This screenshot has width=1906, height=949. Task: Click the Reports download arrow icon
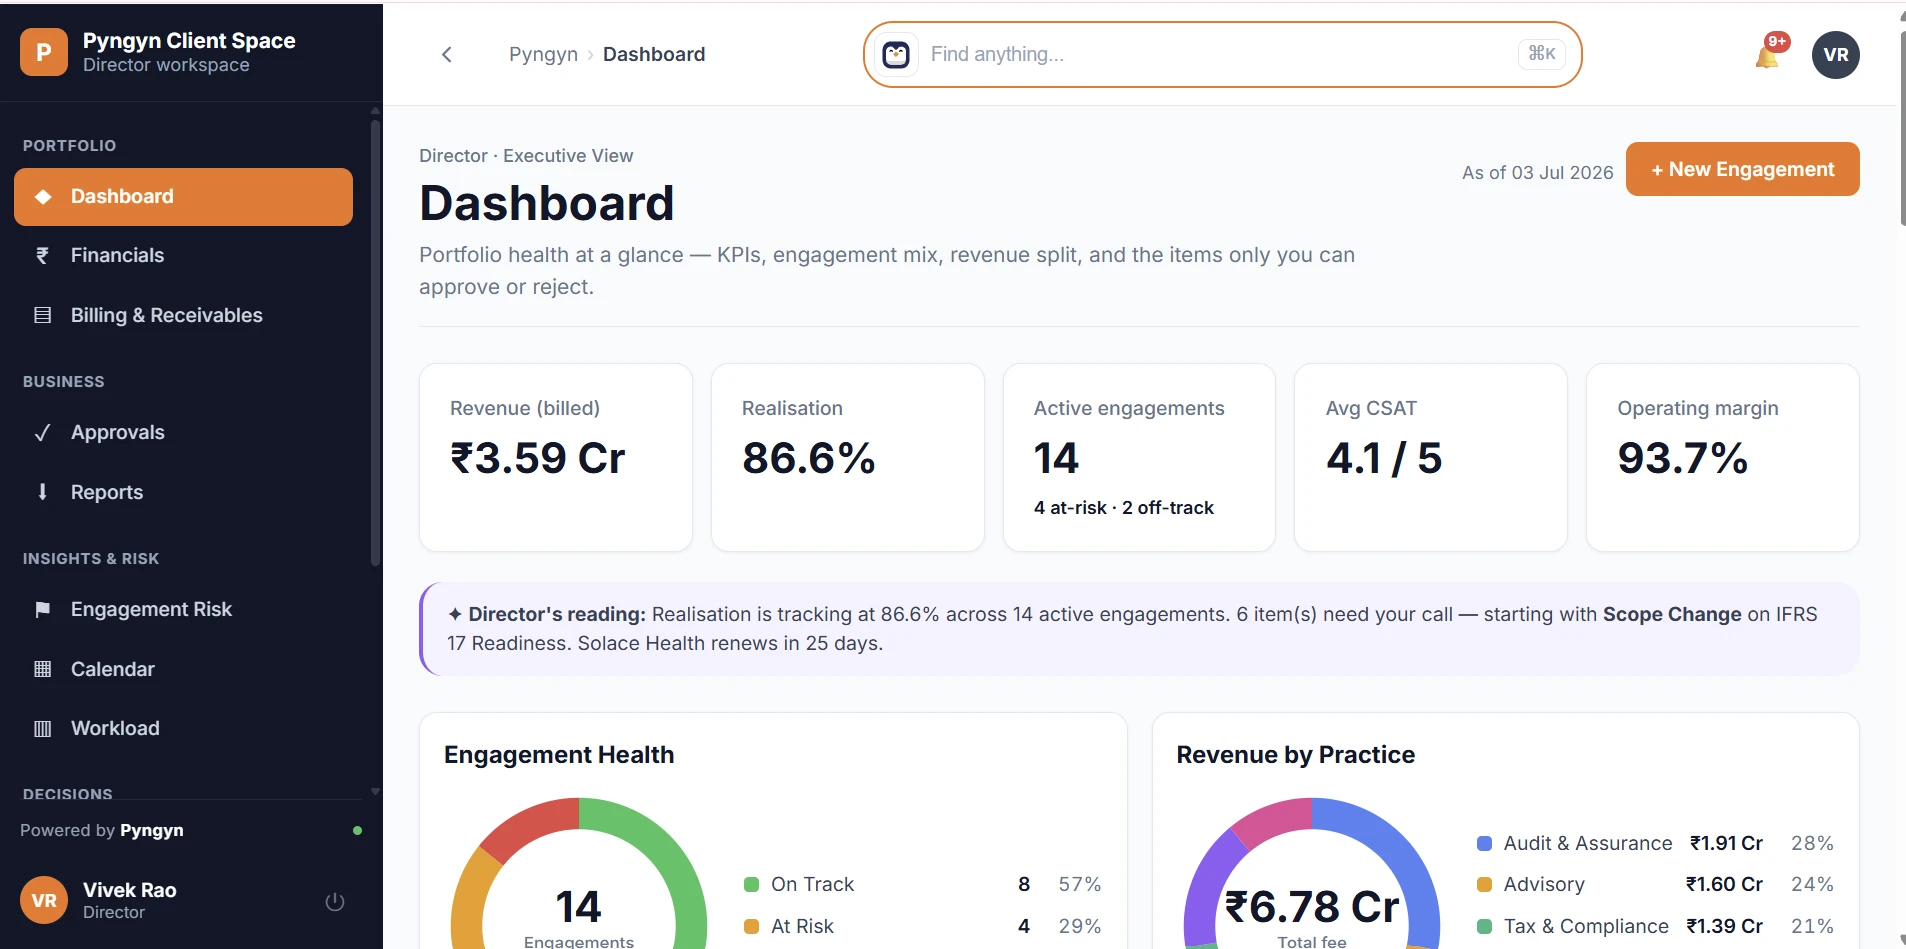[x=43, y=492]
